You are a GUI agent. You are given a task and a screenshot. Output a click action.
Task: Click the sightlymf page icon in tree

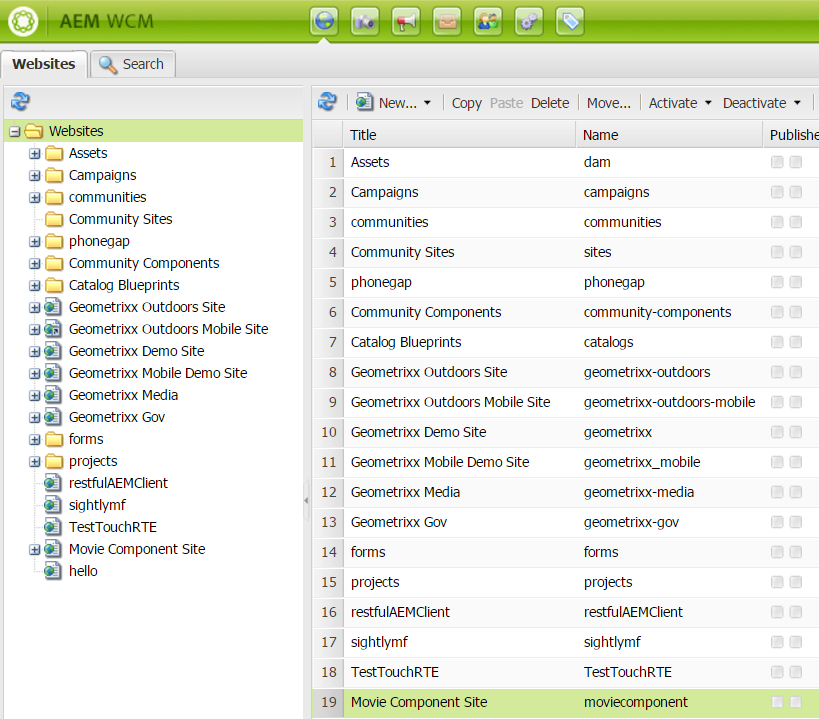pyautogui.click(x=52, y=505)
